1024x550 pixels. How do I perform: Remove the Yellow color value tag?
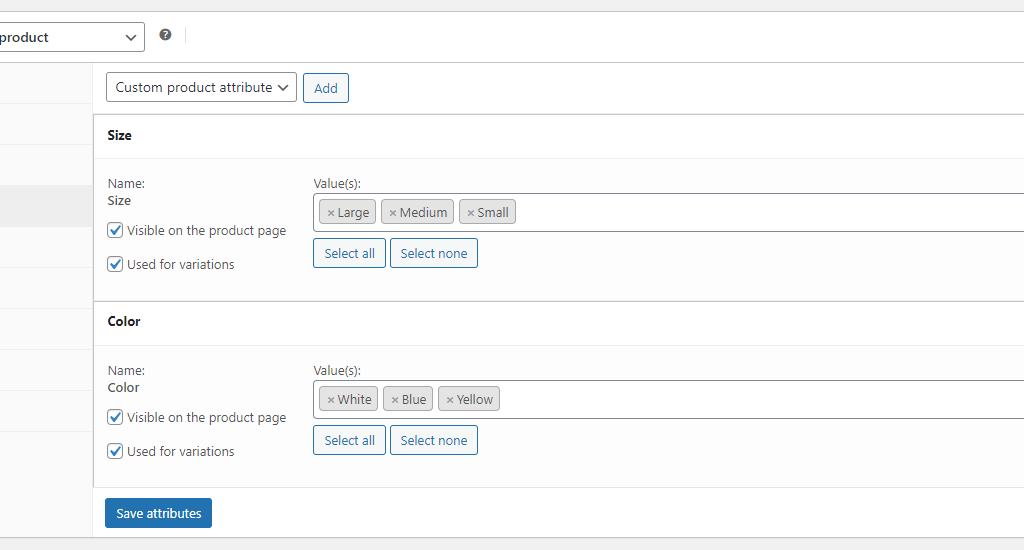click(x=449, y=400)
